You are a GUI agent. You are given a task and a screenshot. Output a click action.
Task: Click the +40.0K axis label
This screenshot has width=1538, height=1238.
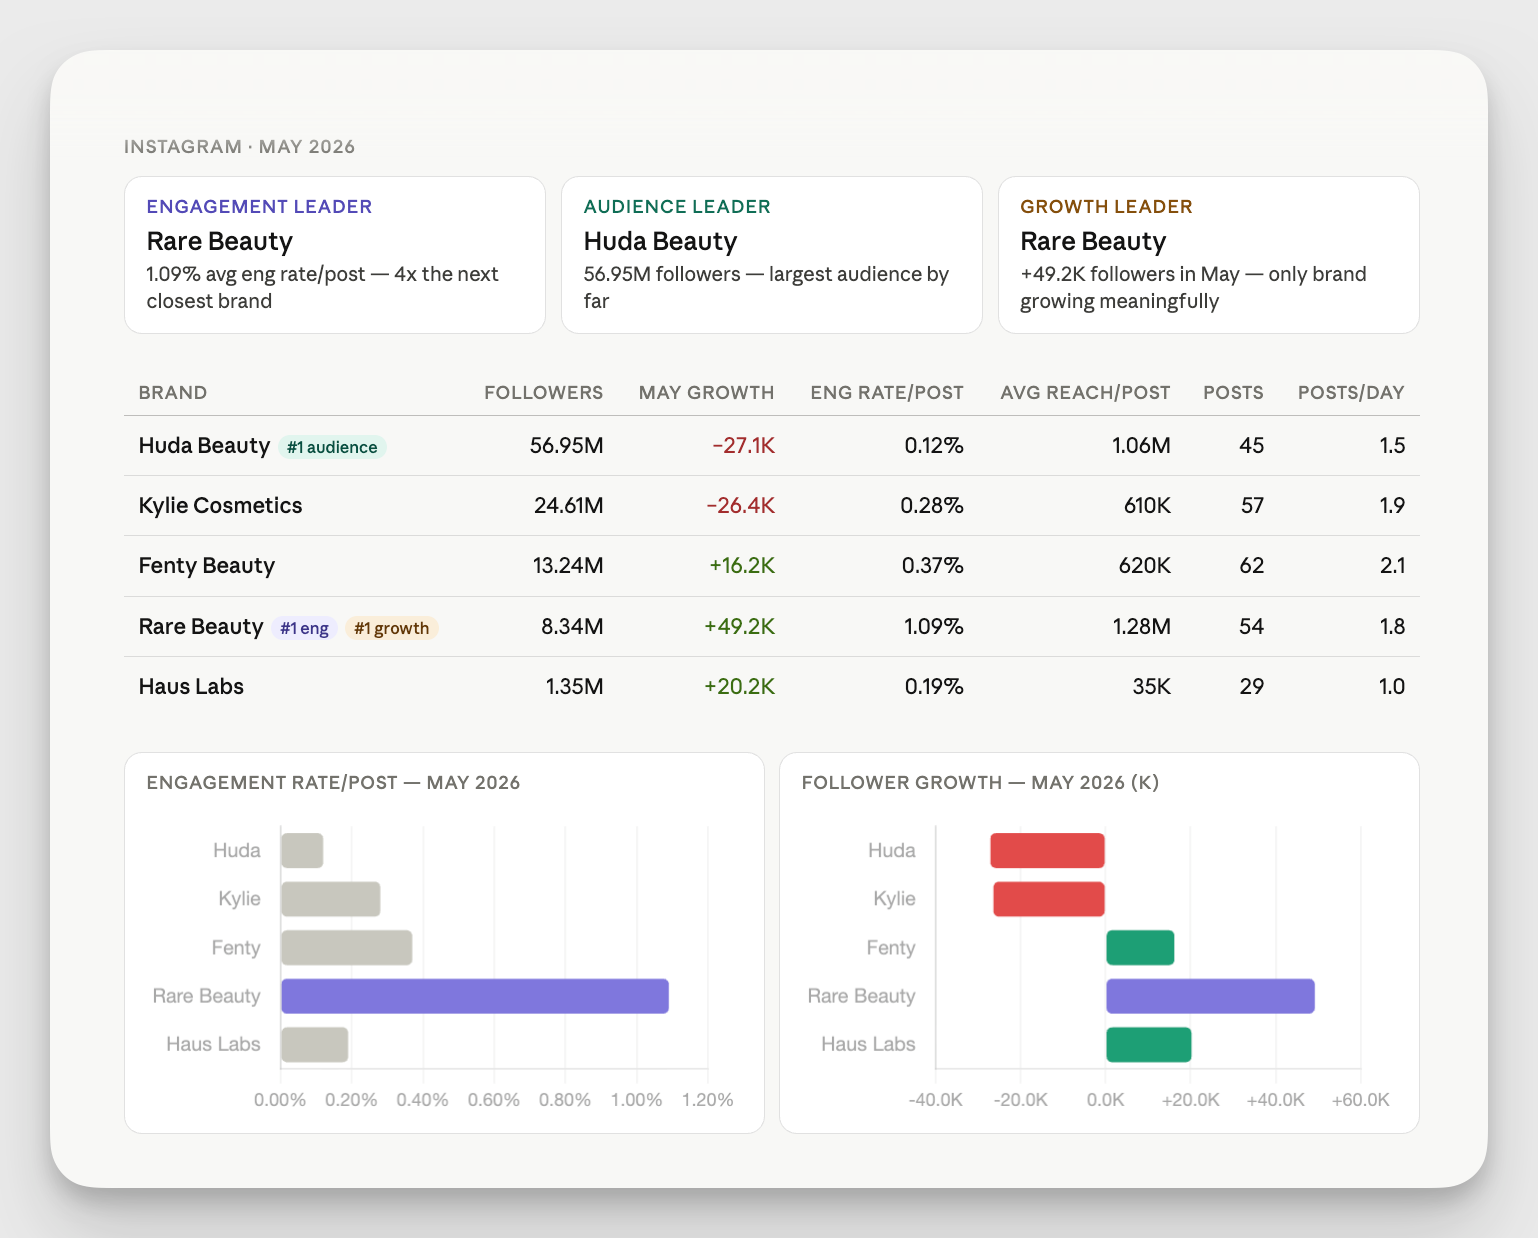tap(1276, 1100)
